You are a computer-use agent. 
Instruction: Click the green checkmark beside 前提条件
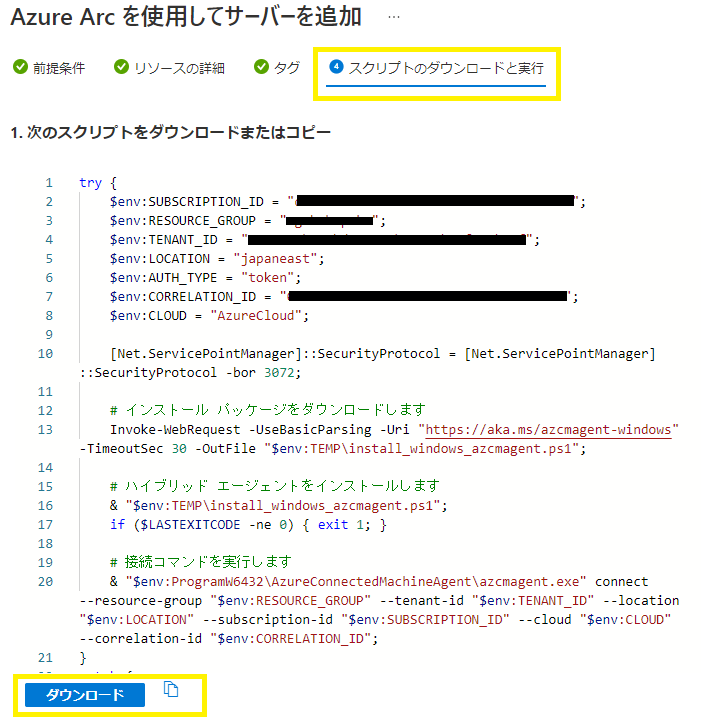point(20,67)
